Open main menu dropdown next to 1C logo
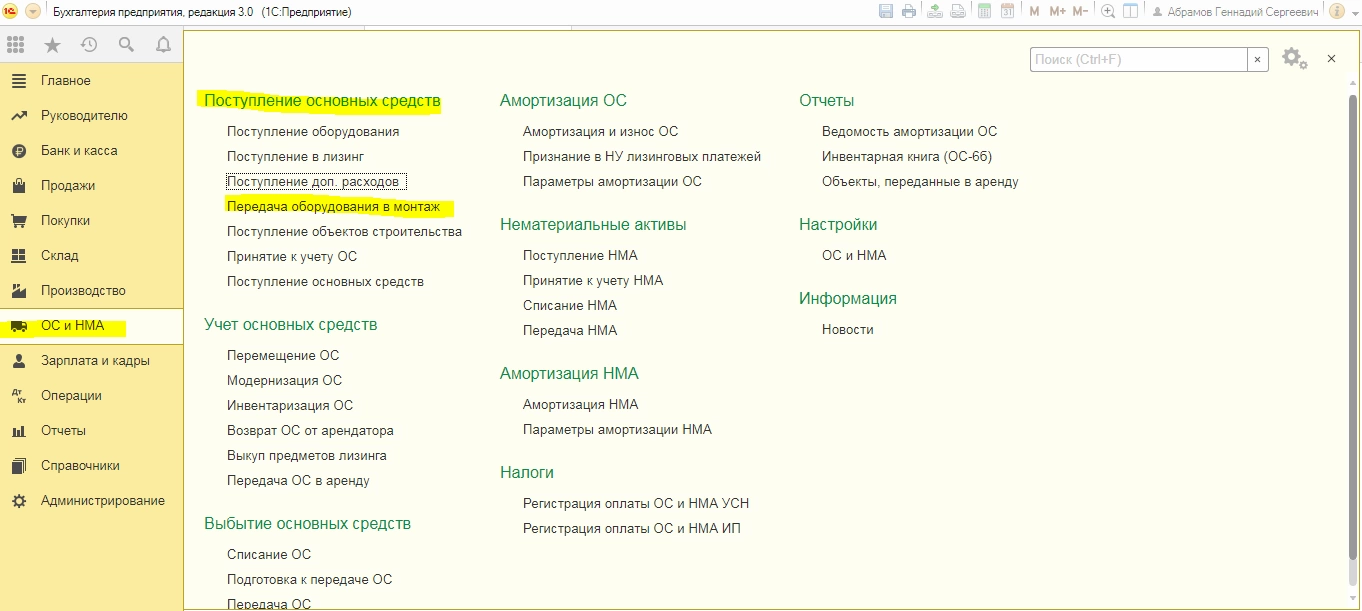The image size is (1362, 611). click(x=33, y=11)
